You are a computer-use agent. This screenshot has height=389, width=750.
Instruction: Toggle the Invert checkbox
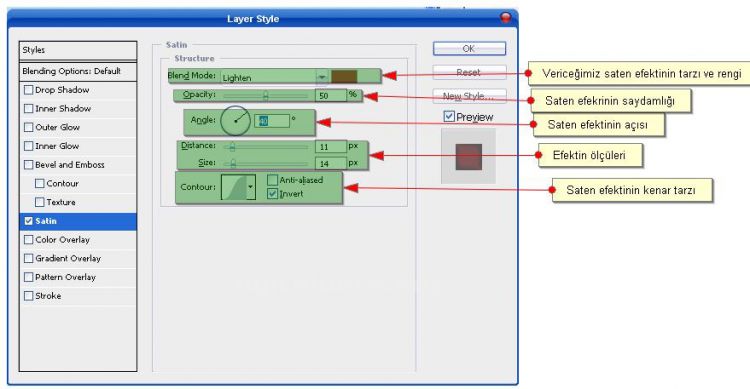point(273,194)
